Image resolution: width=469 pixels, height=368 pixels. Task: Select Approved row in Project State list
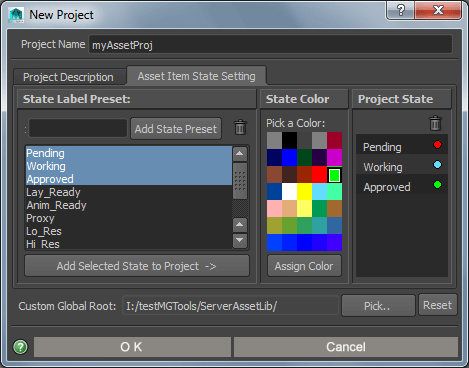coord(402,185)
